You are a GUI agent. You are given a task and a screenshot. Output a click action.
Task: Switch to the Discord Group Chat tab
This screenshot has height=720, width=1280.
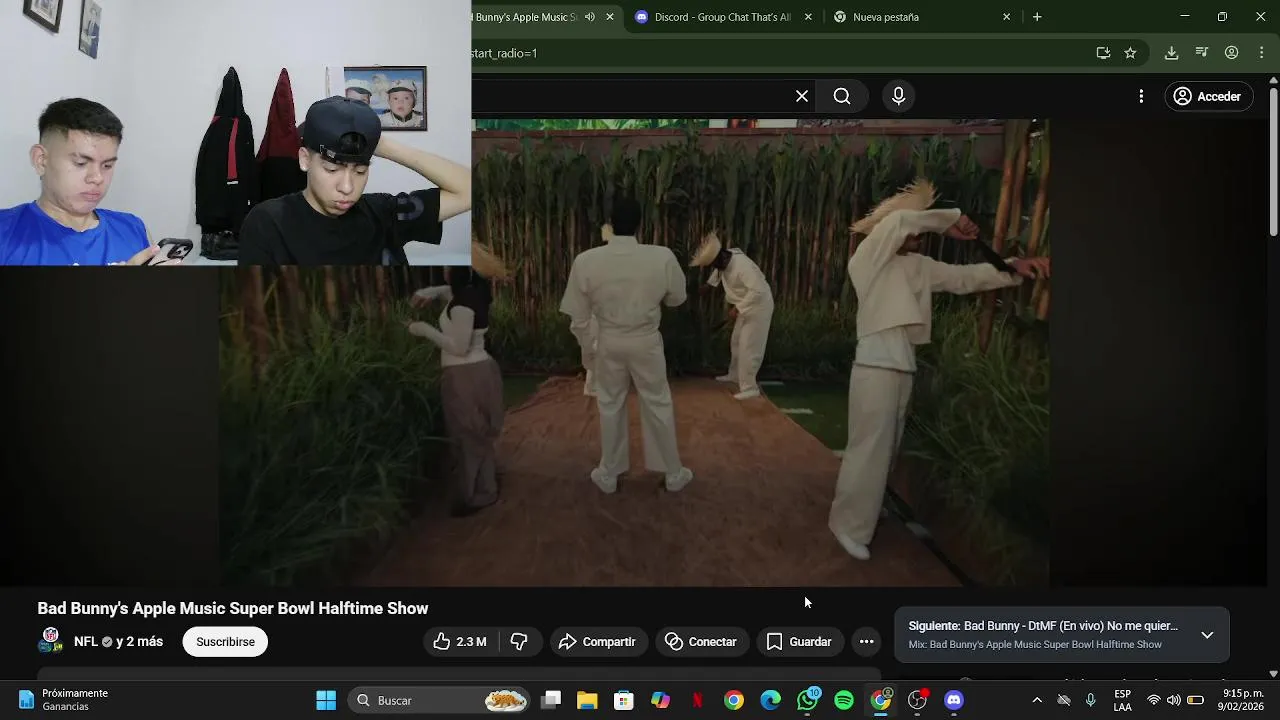tap(723, 17)
